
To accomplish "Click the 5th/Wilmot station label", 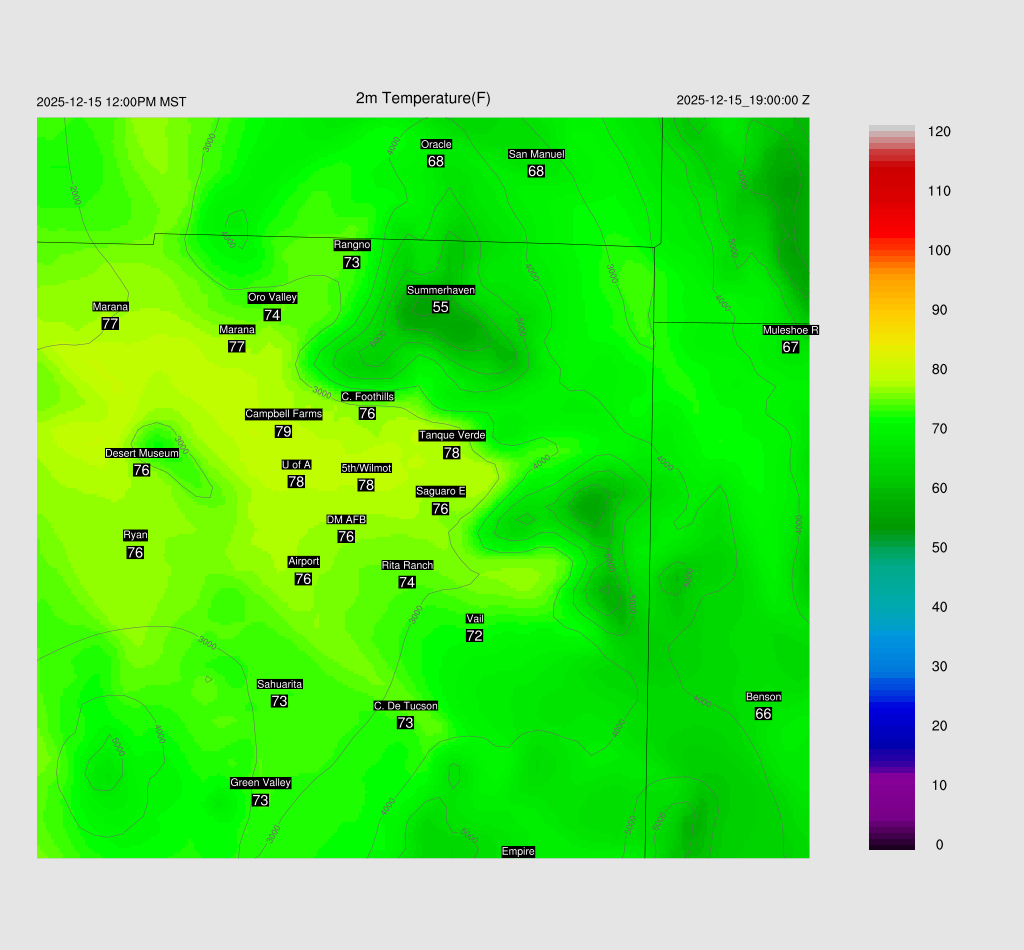I will [366, 468].
